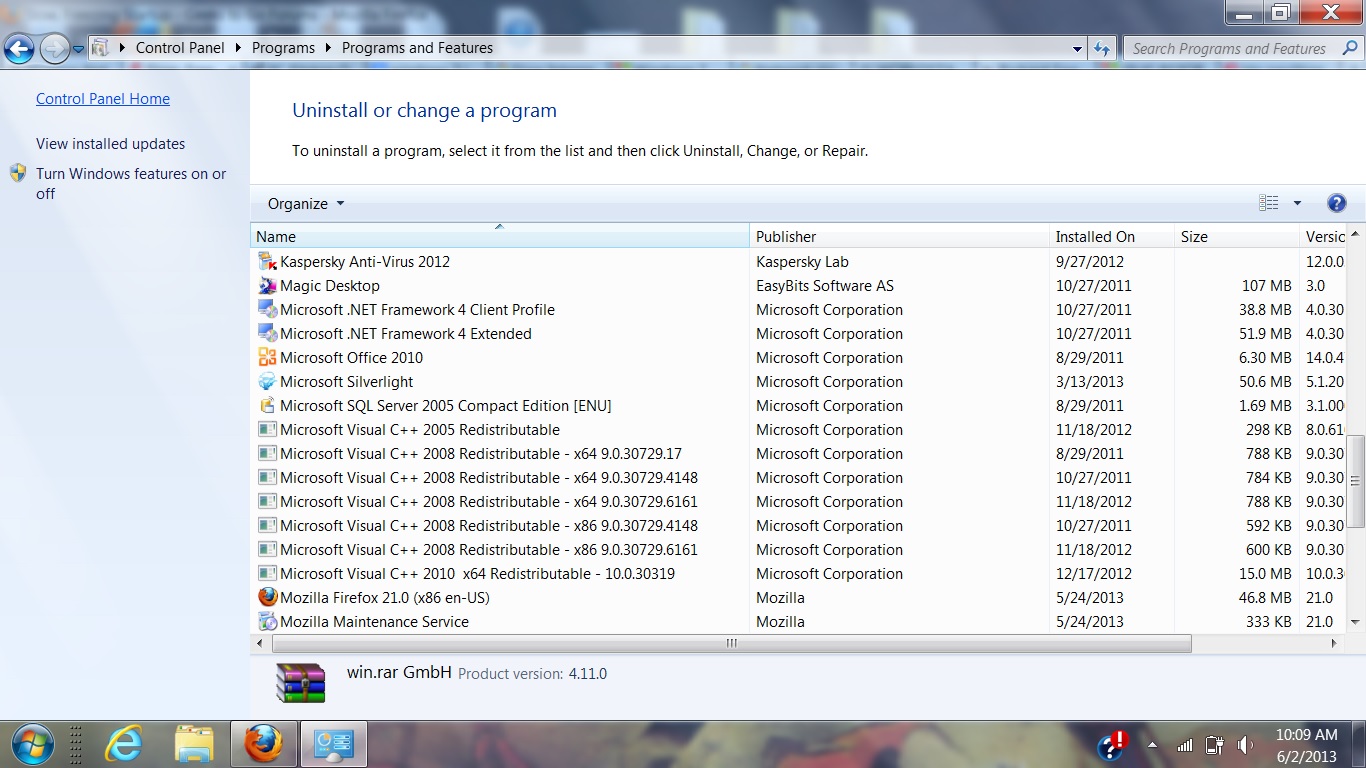Sort the list by Installed On column

[x=1112, y=237]
